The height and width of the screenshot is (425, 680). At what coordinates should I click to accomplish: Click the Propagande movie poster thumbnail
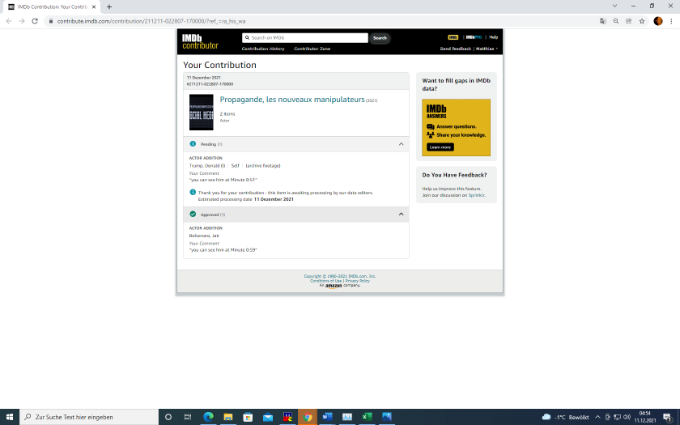[201, 112]
